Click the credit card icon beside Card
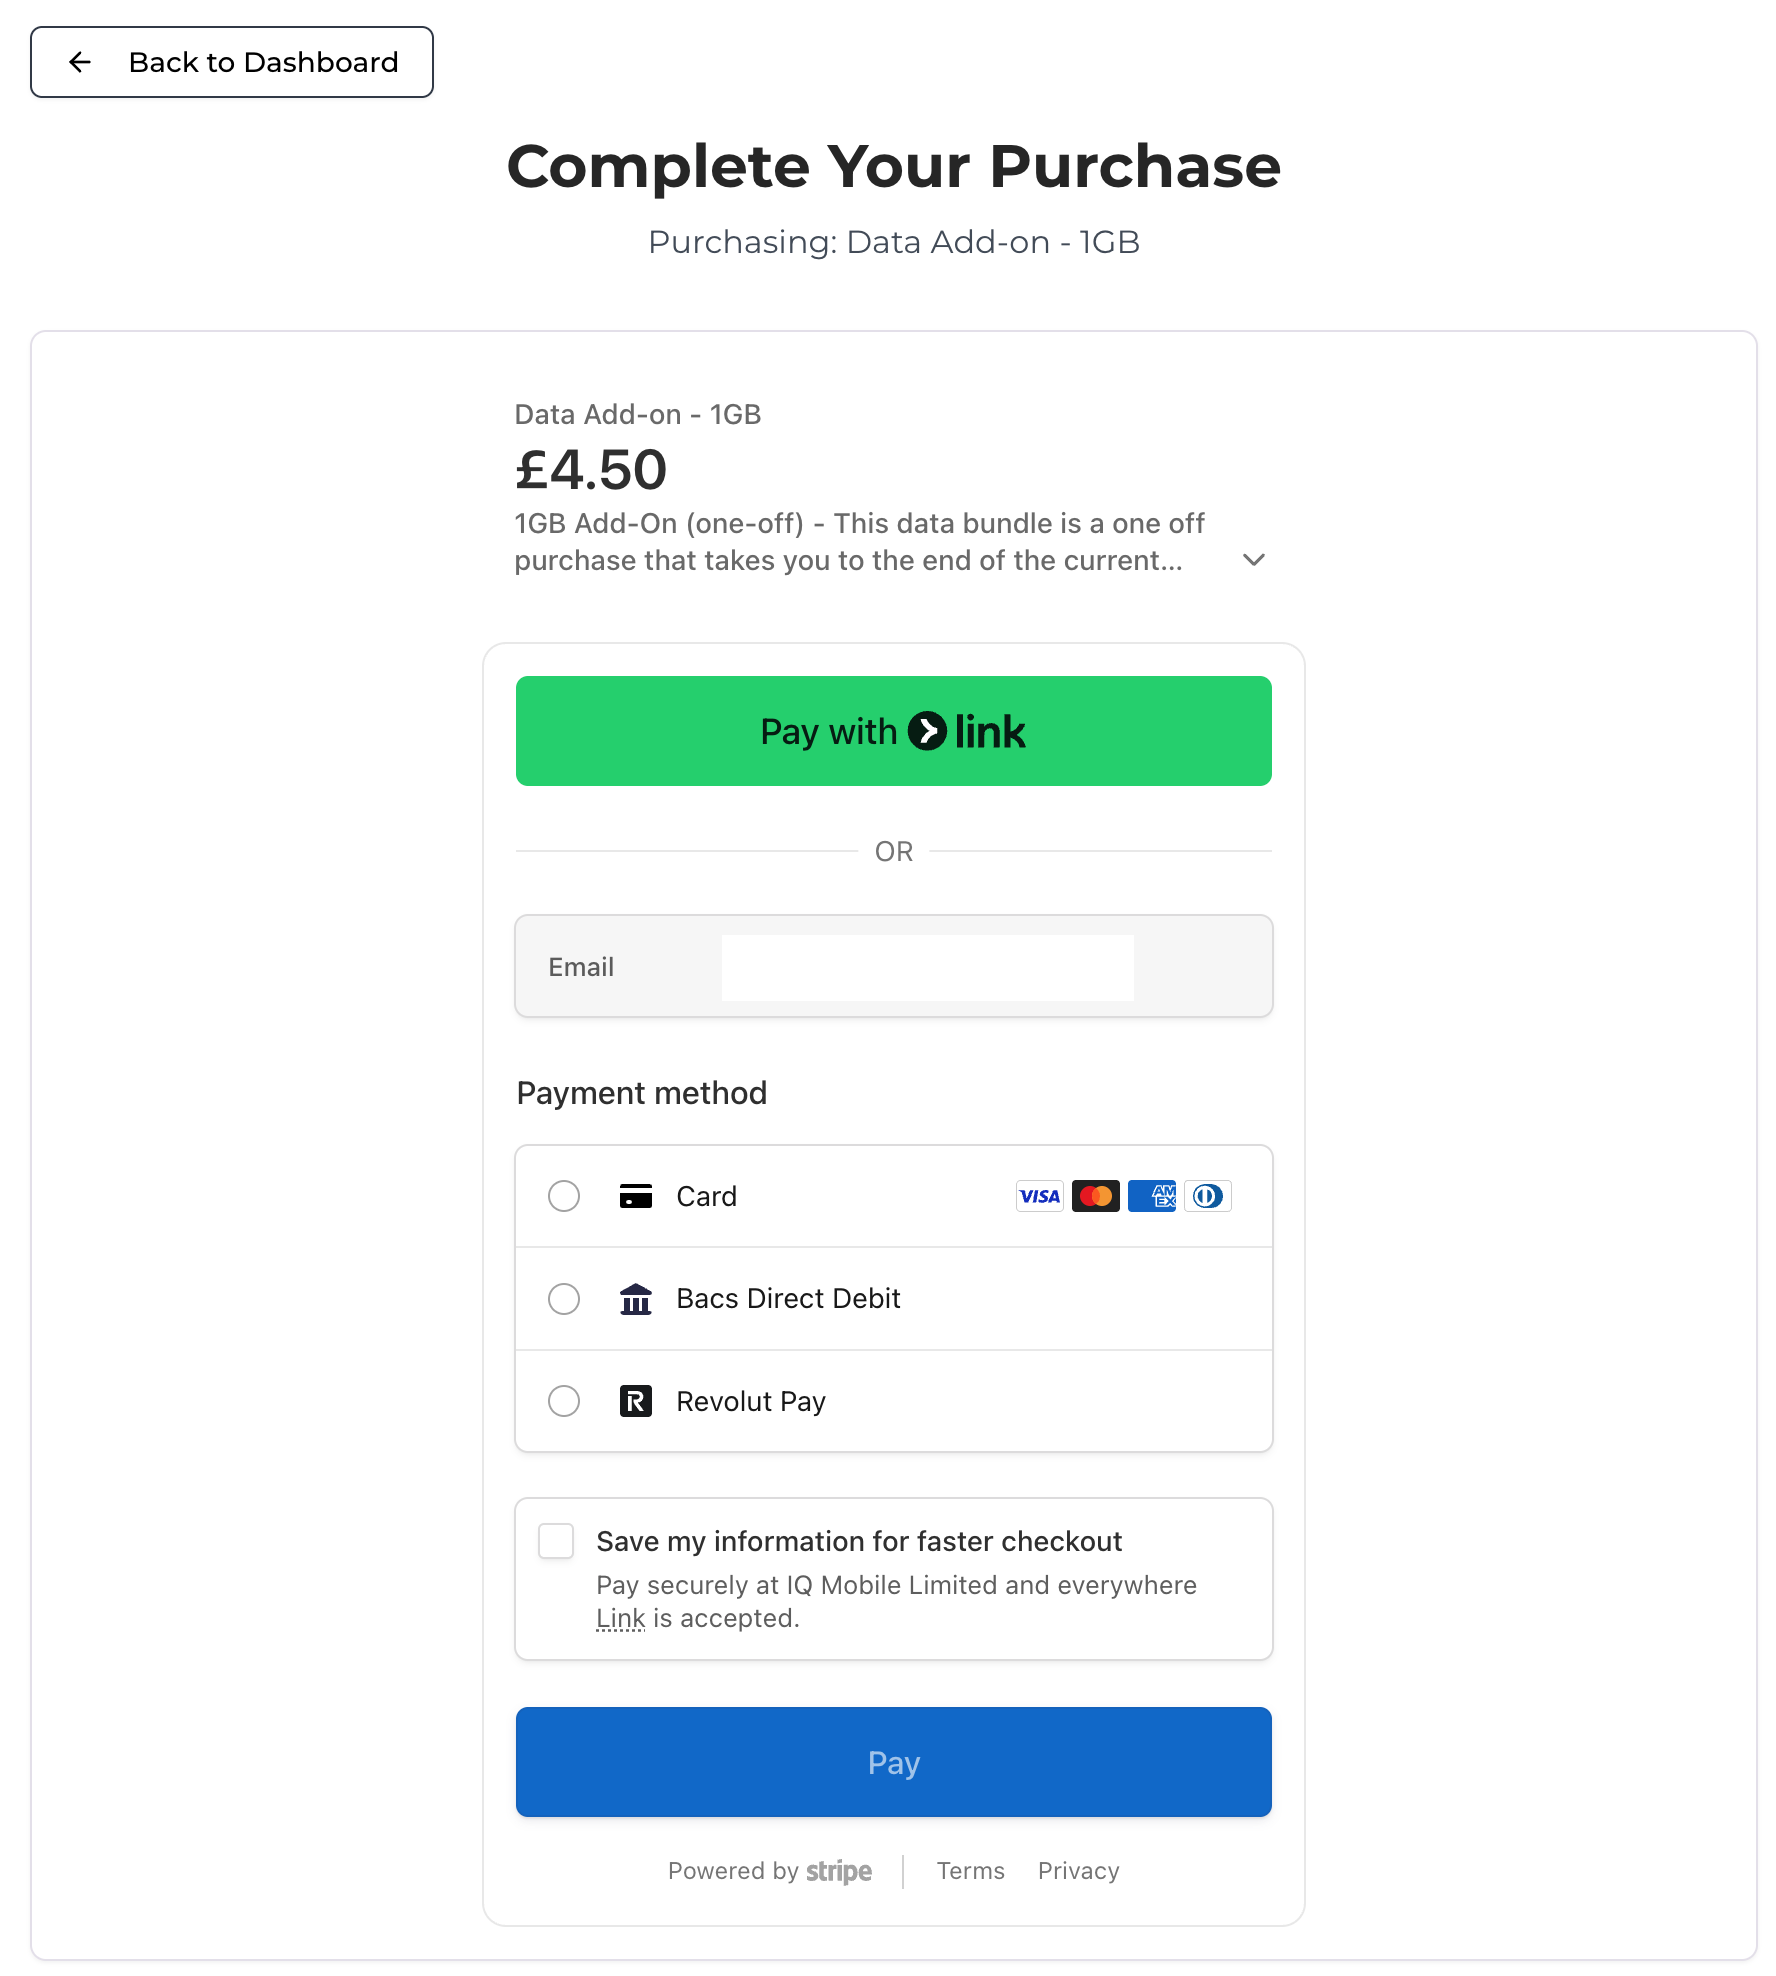Image resolution: width=1776 pixels, height=1976 pixels. [x=636, y=1196]
